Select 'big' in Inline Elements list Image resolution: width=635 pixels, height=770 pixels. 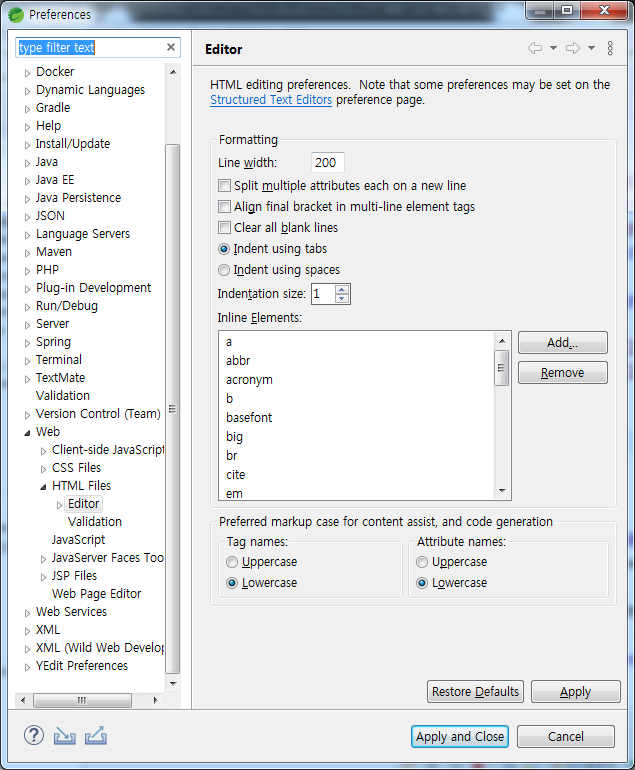(x=234, y=437)
